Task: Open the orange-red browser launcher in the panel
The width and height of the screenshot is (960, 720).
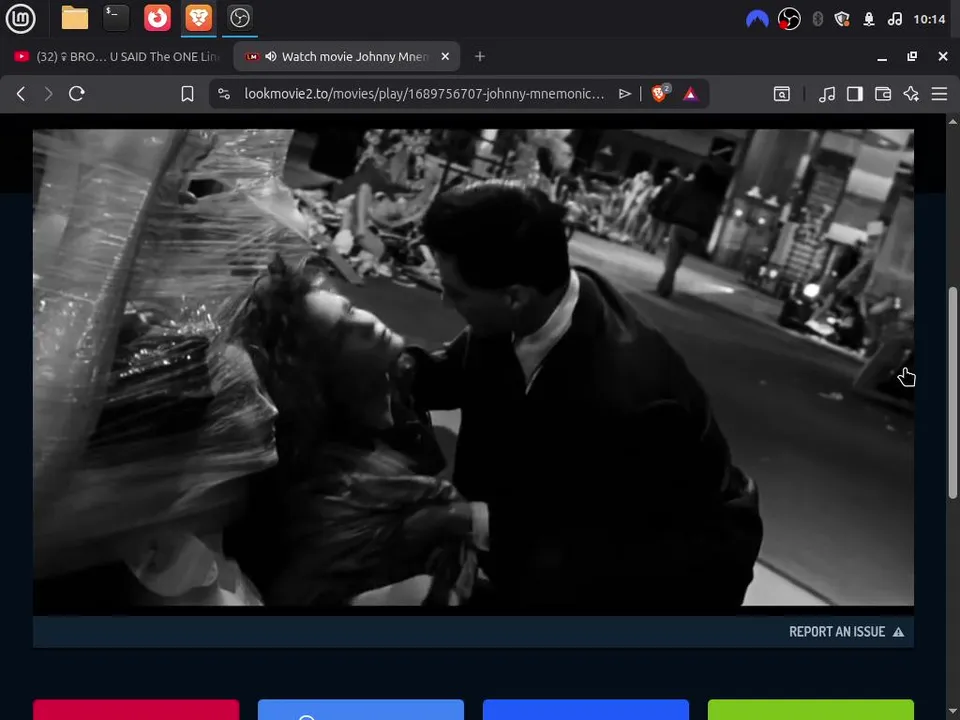Action: (x=157, y=18)
